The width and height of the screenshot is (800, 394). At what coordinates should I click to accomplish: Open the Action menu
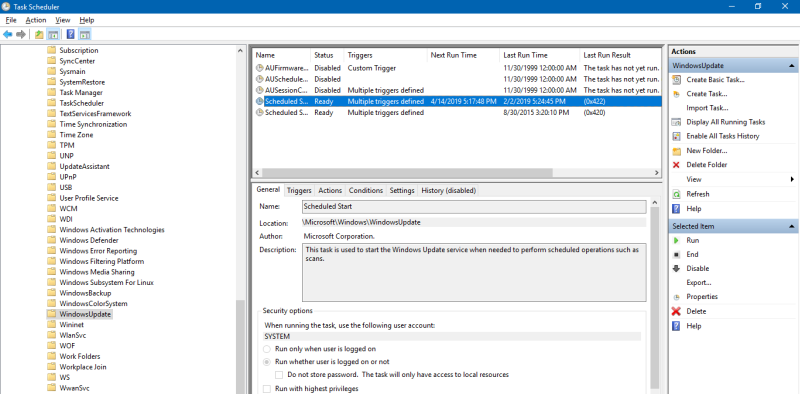(36, 20)
